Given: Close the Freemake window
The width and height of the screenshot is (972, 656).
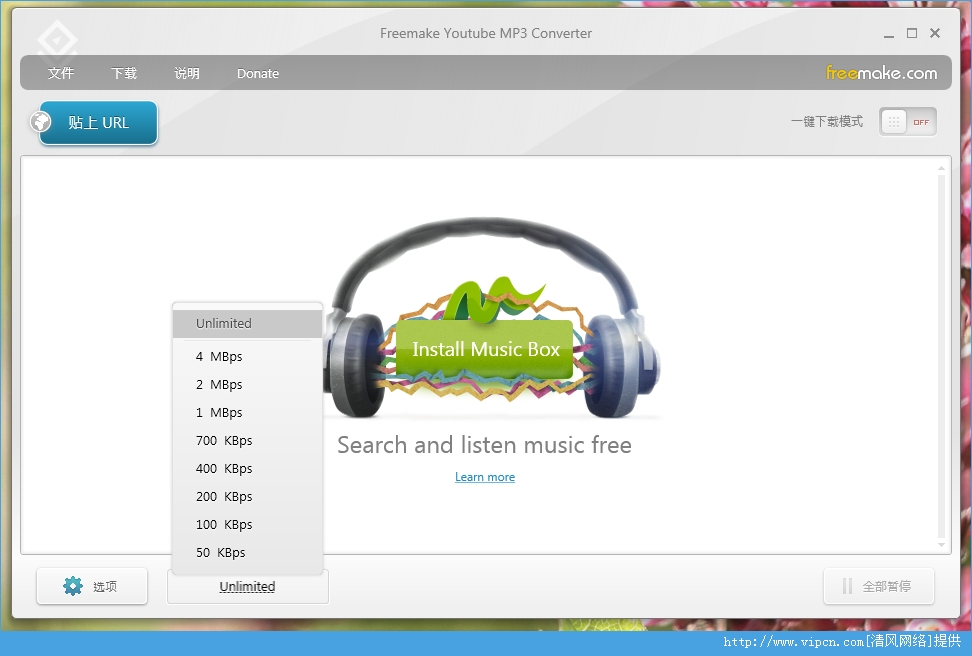Looking at the screenshot, I should [x=935, y=33].
